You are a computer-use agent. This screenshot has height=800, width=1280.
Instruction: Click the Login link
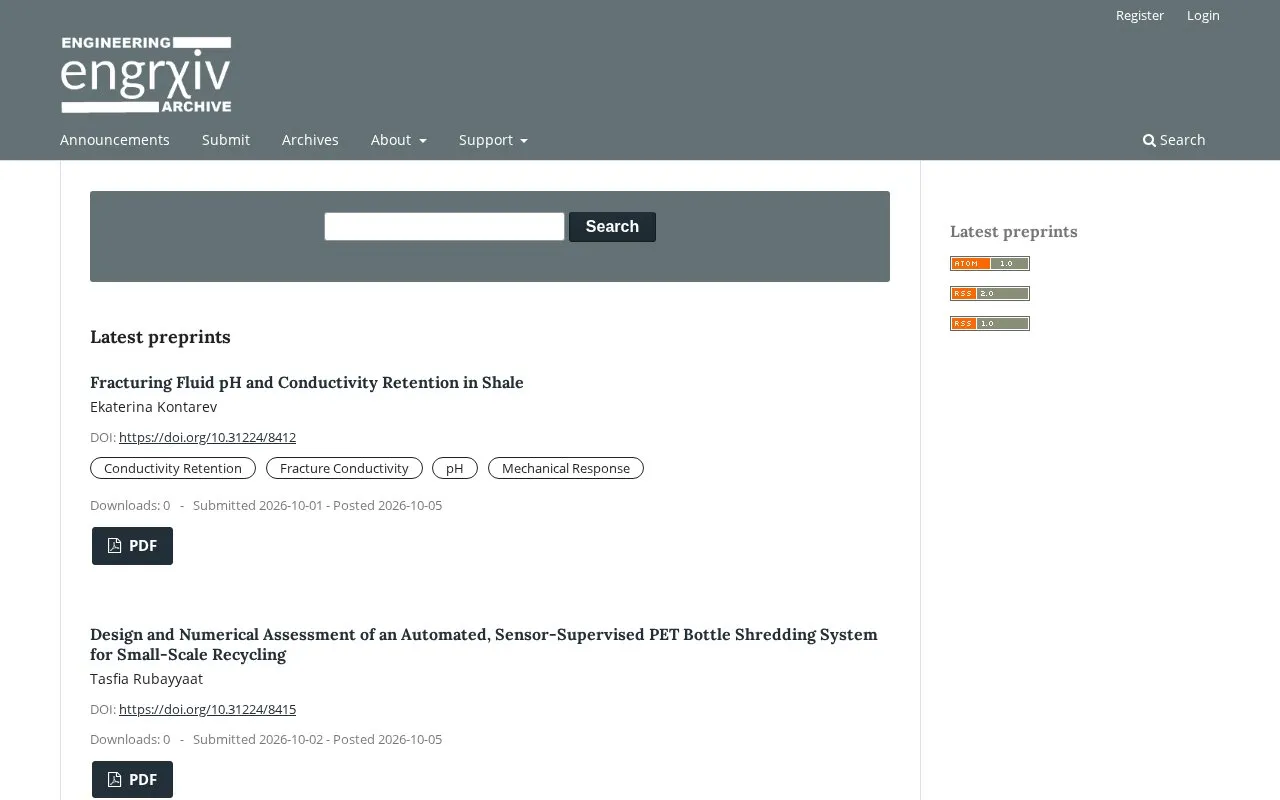1203,15
